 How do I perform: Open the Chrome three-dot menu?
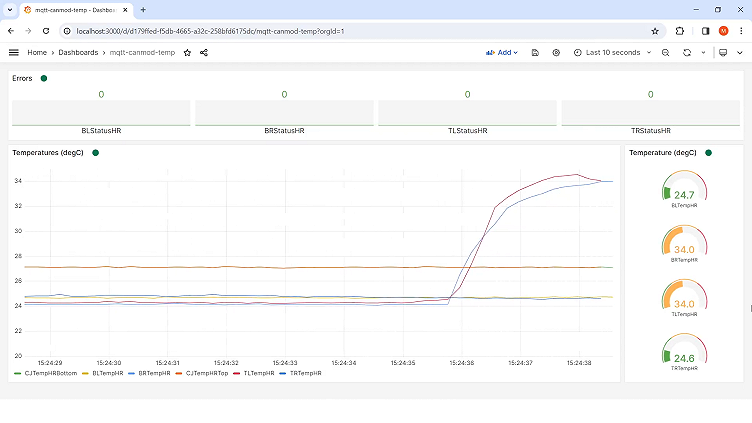click(x=741, y=31)
